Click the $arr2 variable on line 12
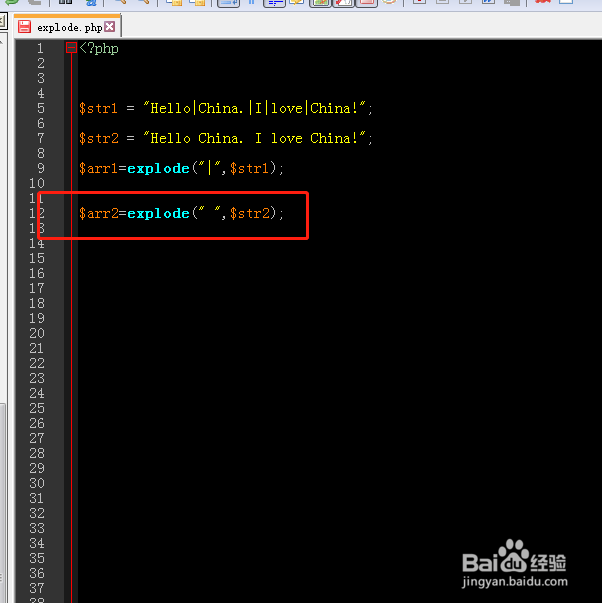This screenshot has height=603, width=602. click(99, 213)
